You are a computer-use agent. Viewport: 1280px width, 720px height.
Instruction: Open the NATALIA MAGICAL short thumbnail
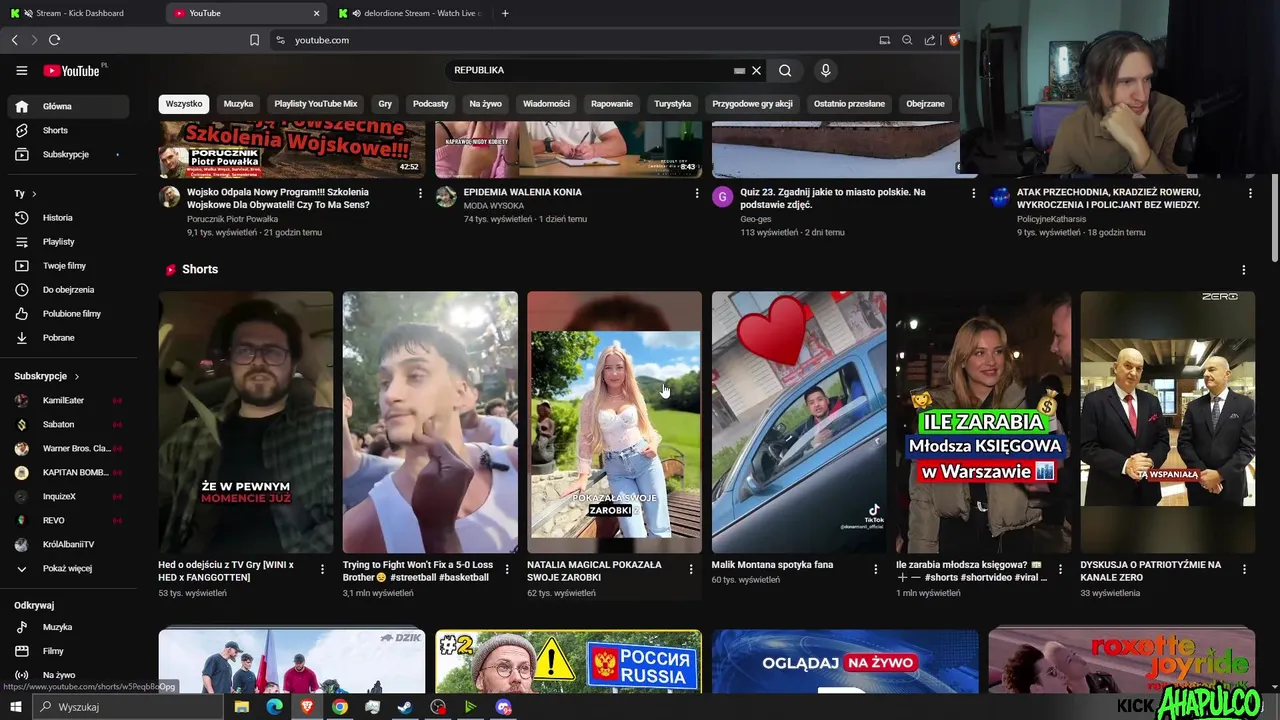614,422
